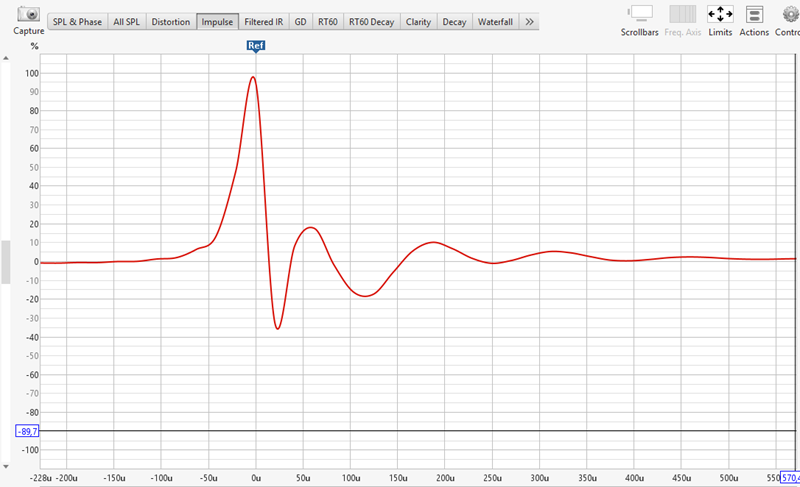Image resolution: width=800 pixels, height=487 pixels.
Task: Open the All SPL tab
Action: click(x=127, y=22)
